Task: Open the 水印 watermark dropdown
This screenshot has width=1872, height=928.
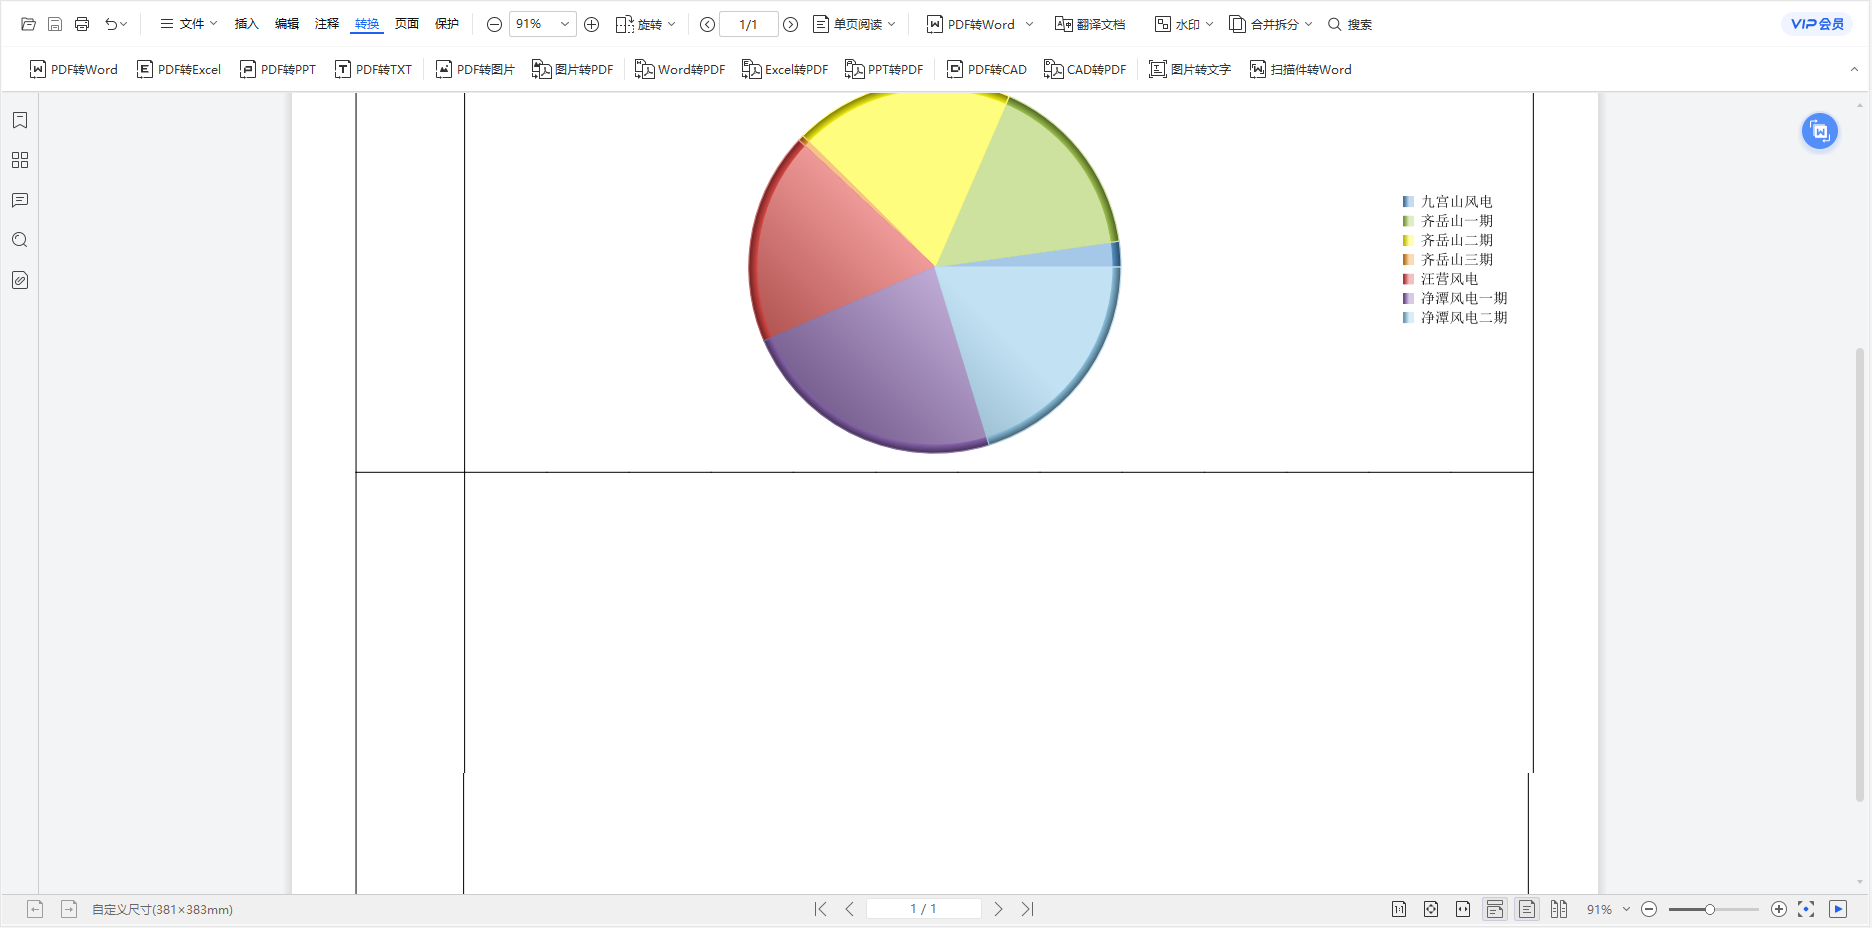Action: (1184, 24)
